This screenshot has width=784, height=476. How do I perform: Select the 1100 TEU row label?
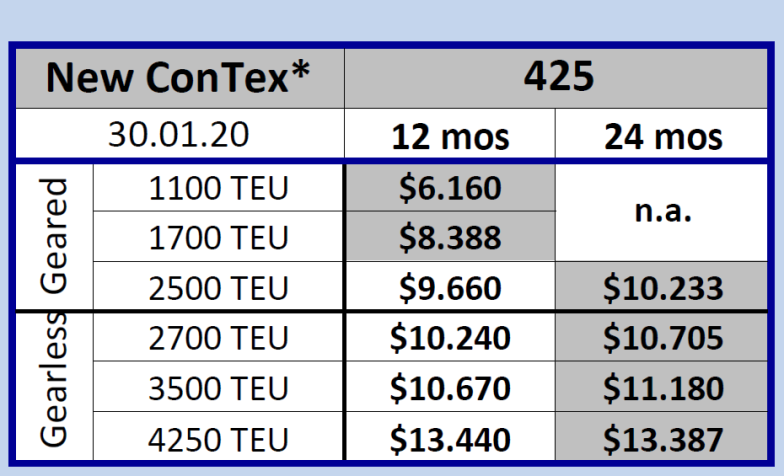pos(217,187)
